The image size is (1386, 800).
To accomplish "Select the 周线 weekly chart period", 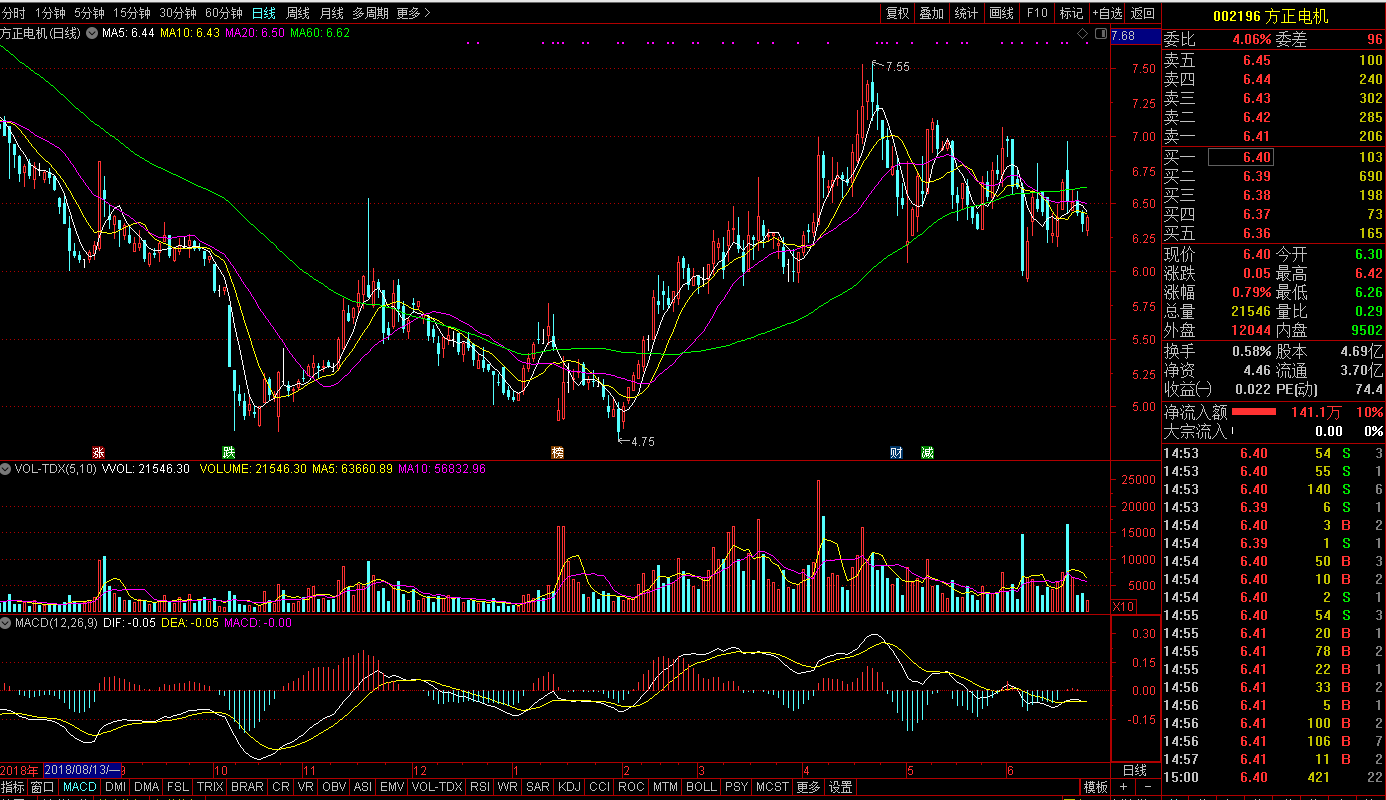I will click(298, 13).
